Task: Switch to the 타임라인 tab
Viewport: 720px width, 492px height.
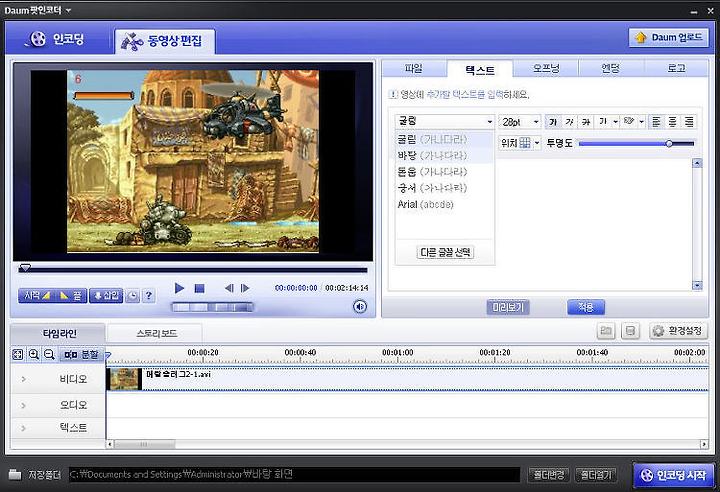Action: [x=59, y=334]
